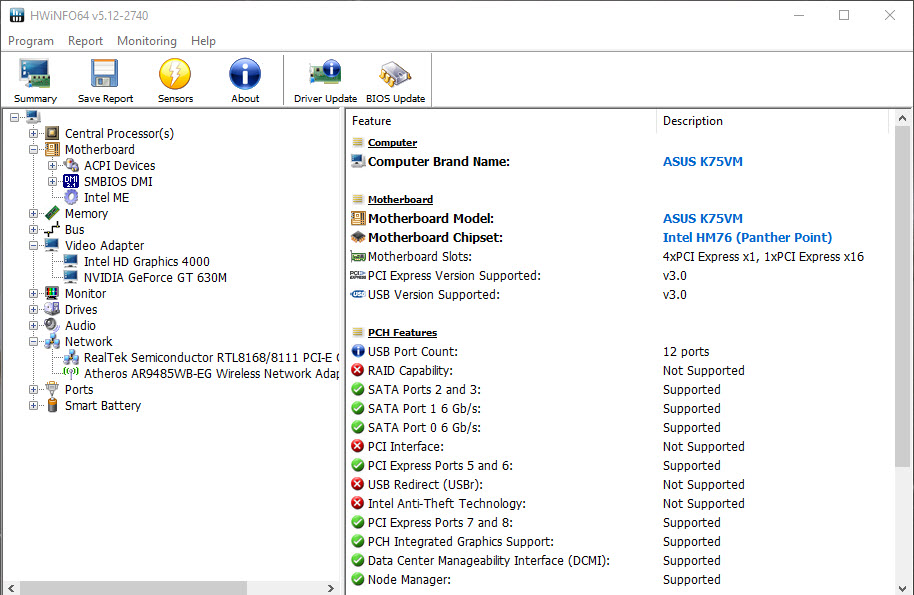This screenshot has height=595, width=914.
Task: Select the USB Redirect (USBr) row
Action: click(619, 484)
